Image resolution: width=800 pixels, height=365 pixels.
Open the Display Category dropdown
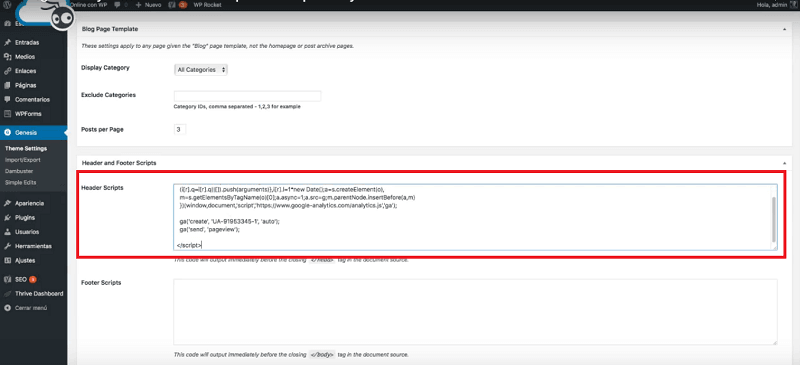coord(201,69)
